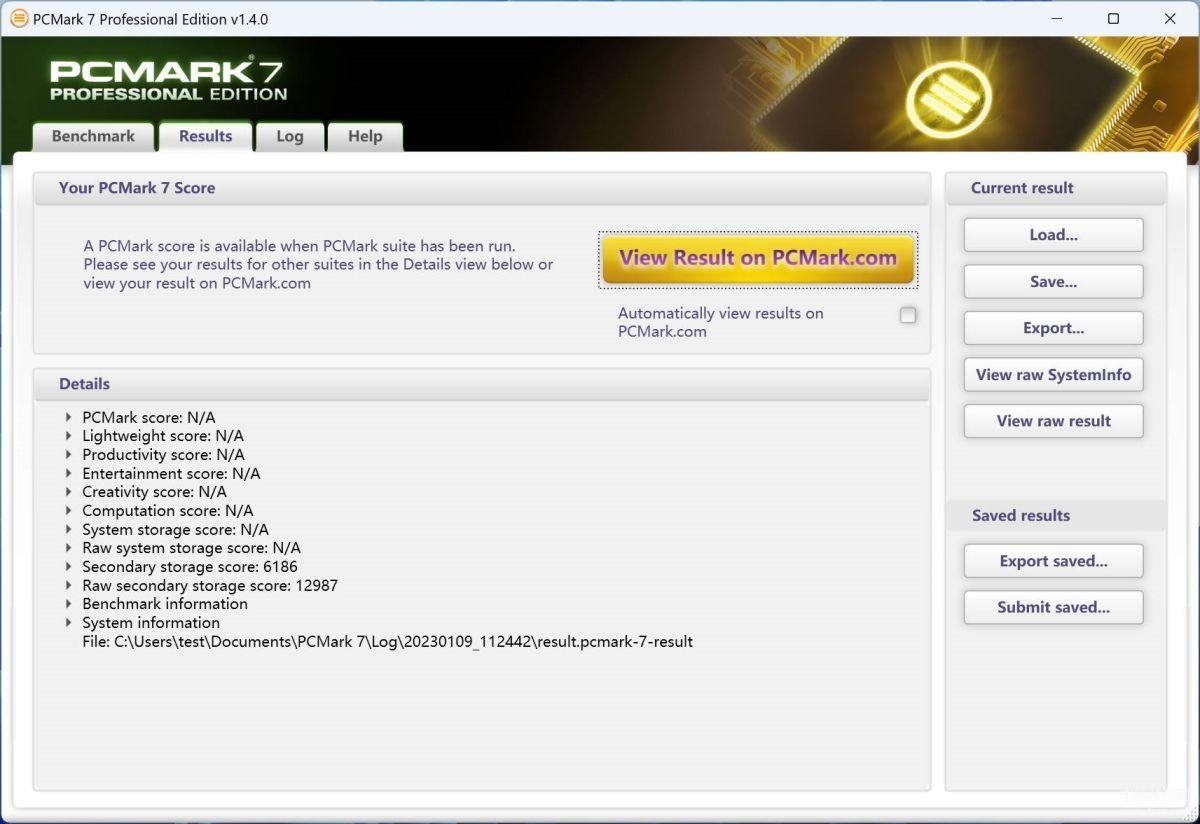Expand the System storage score row arrow
This screenshot has width=1200, height=824.
(68, 529)
